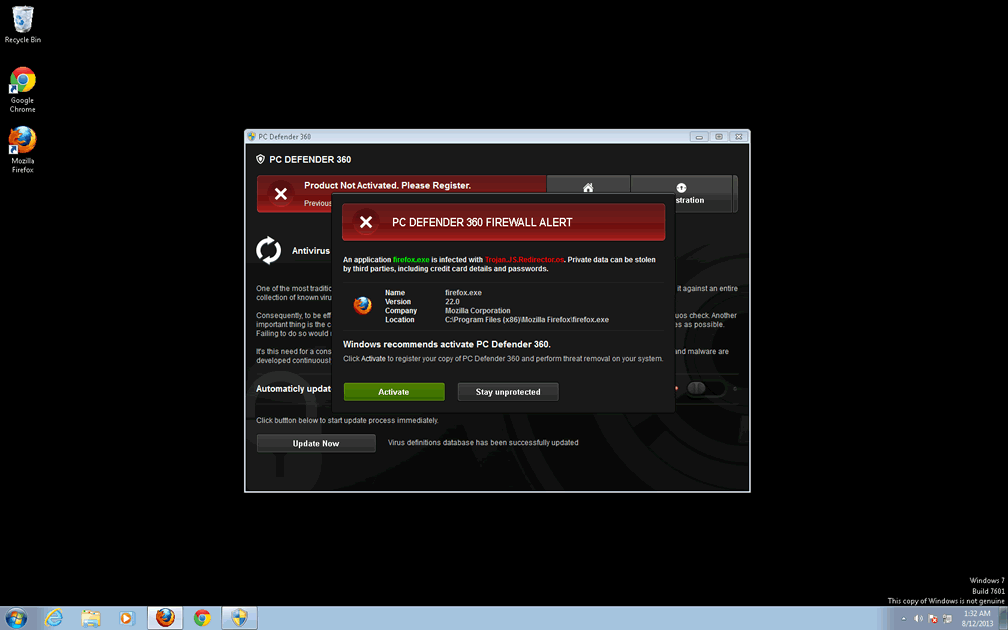Open Windows Media Player from taskbar
Viewport: 1008px width, 630px height.
[x=127, y=617]
